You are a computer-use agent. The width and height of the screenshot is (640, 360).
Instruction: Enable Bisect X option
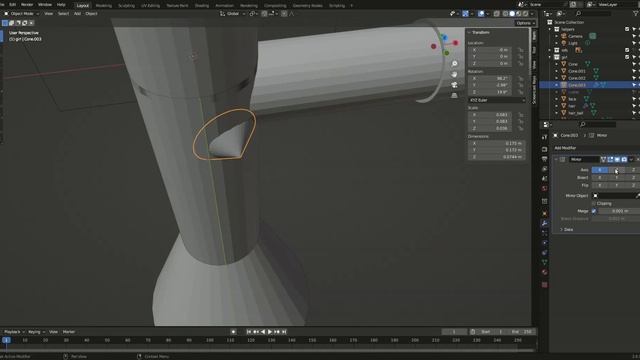click(600, 178)
